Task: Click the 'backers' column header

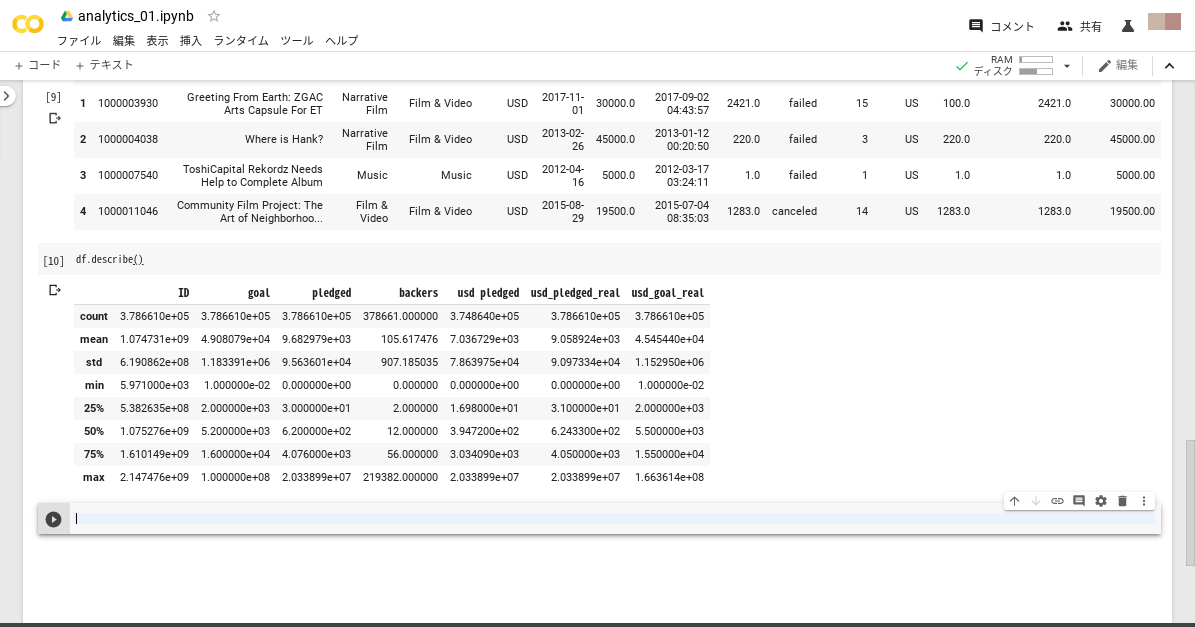Action: coord(418,293)
